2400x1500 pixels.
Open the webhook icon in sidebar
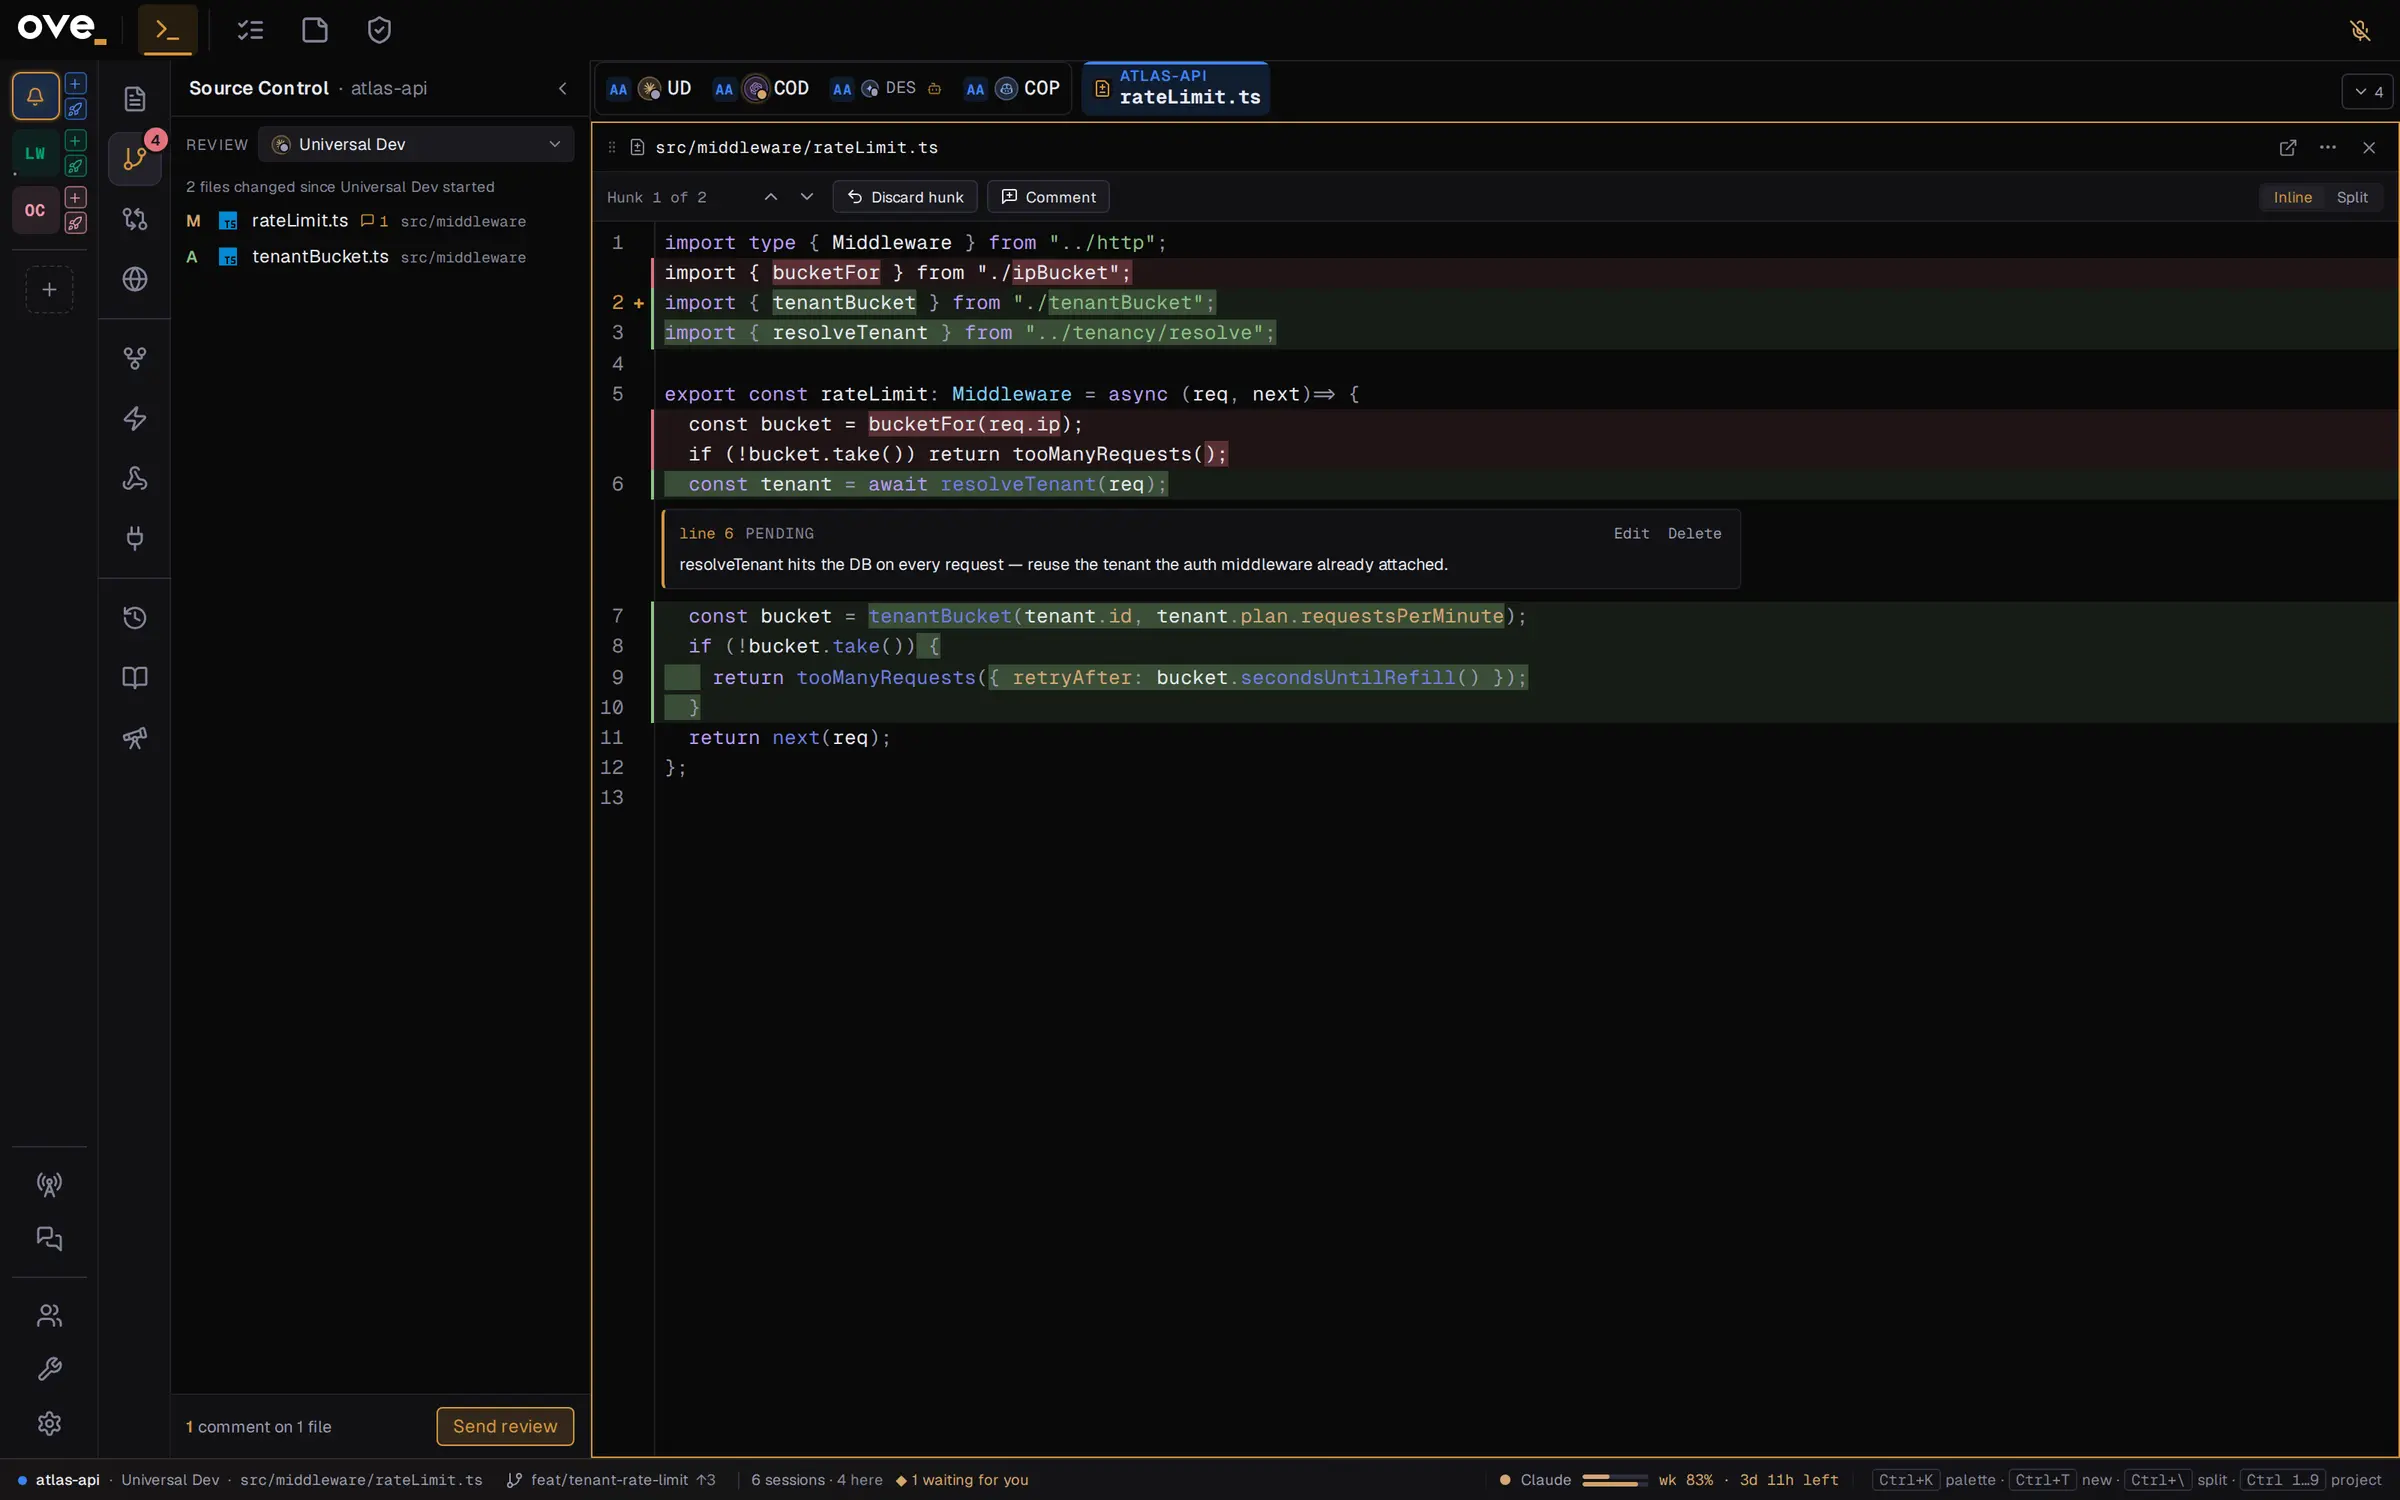135,478
